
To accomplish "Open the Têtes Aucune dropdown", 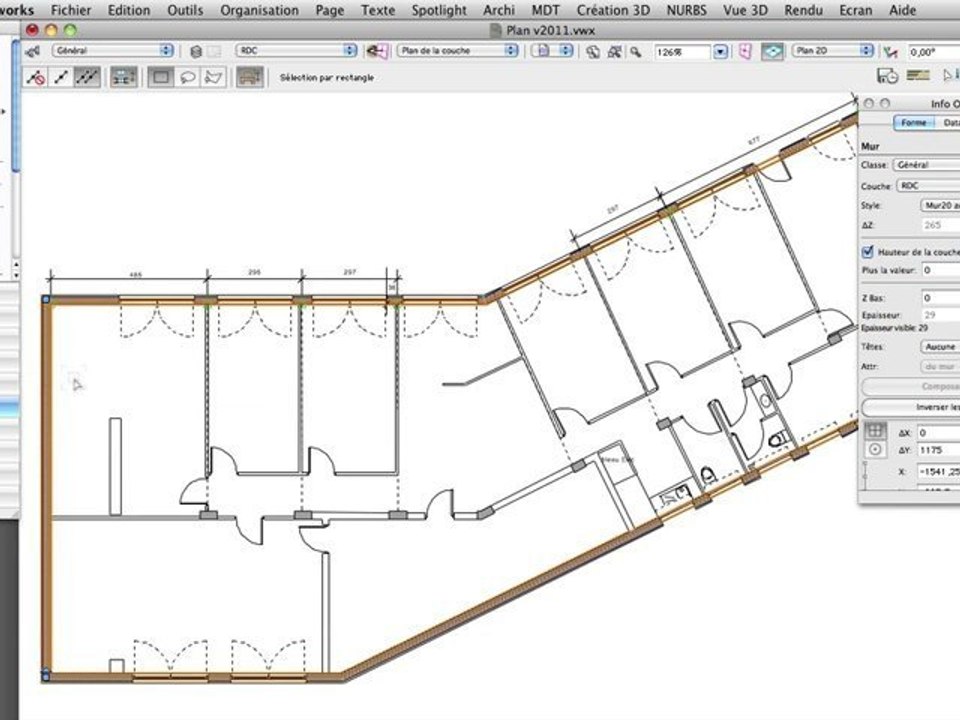I will point(940,347).
